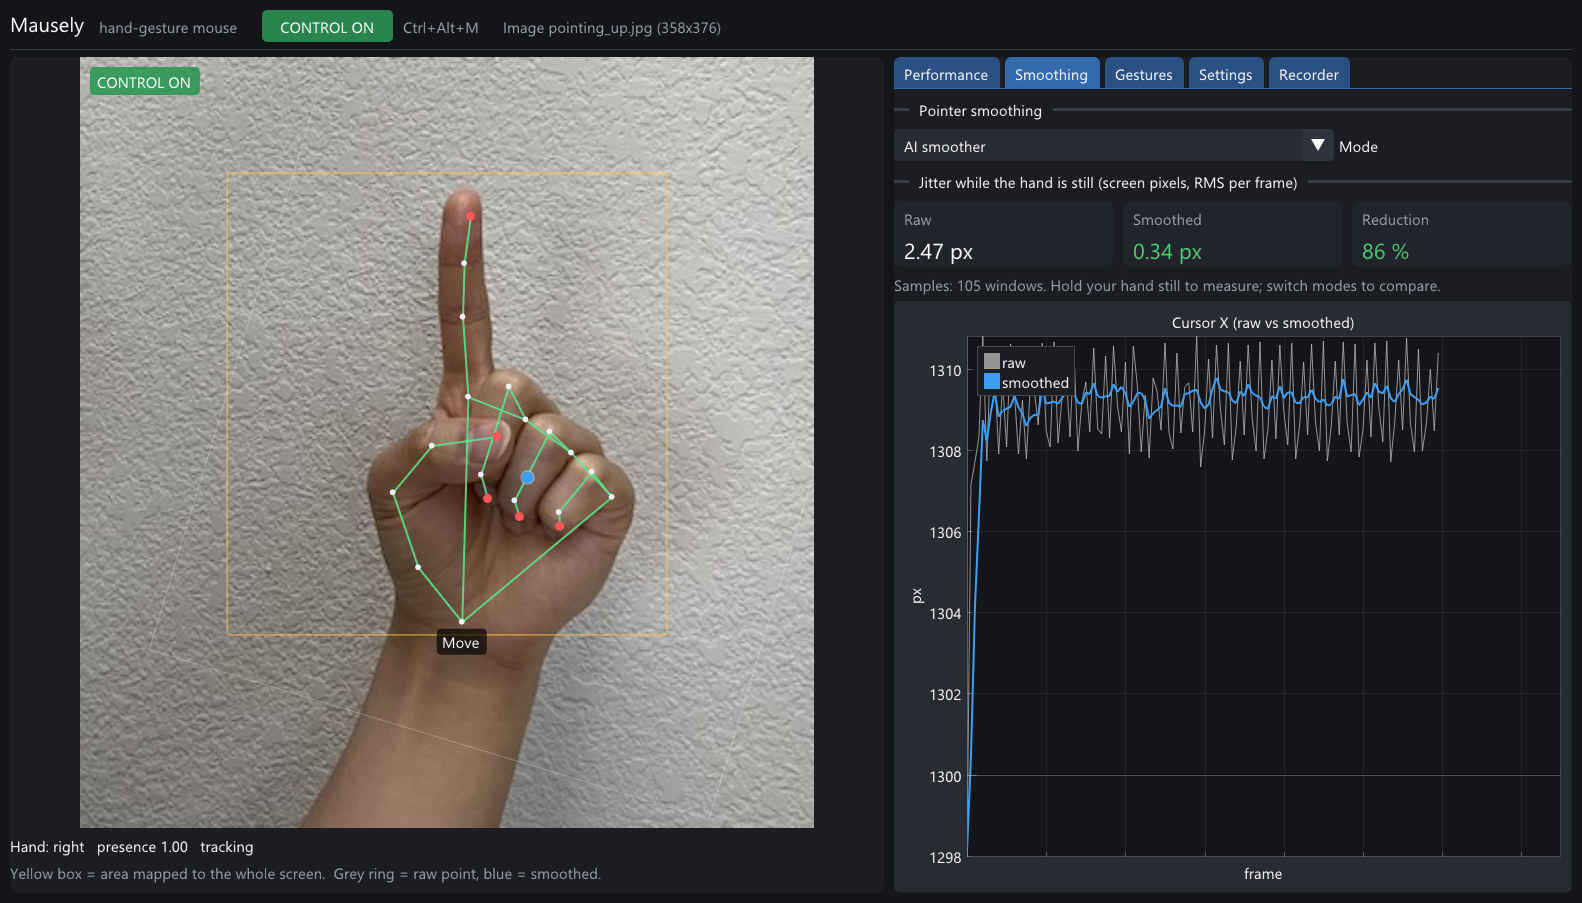Click the Image pointing_up.jpg label
1582x903 pixels.
click(612, 27)
